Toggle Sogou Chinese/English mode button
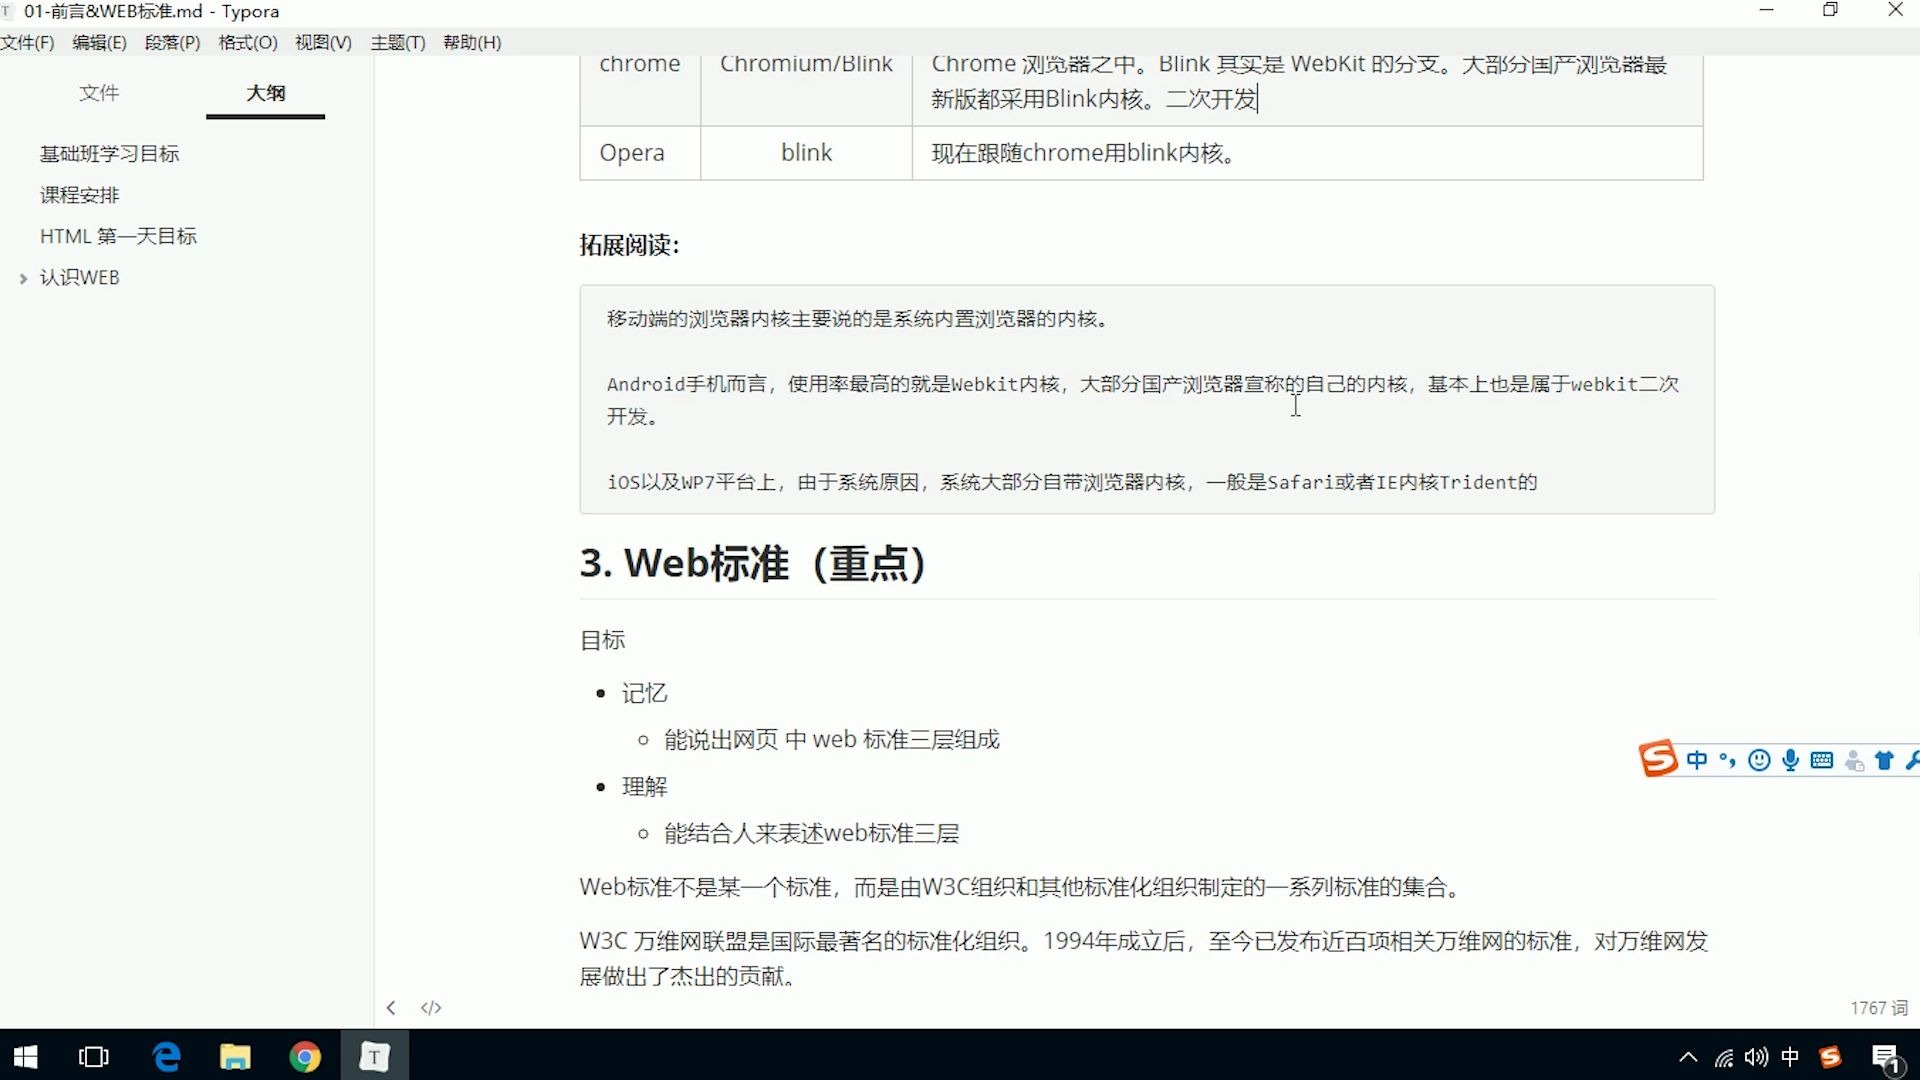 [1697, 760]
